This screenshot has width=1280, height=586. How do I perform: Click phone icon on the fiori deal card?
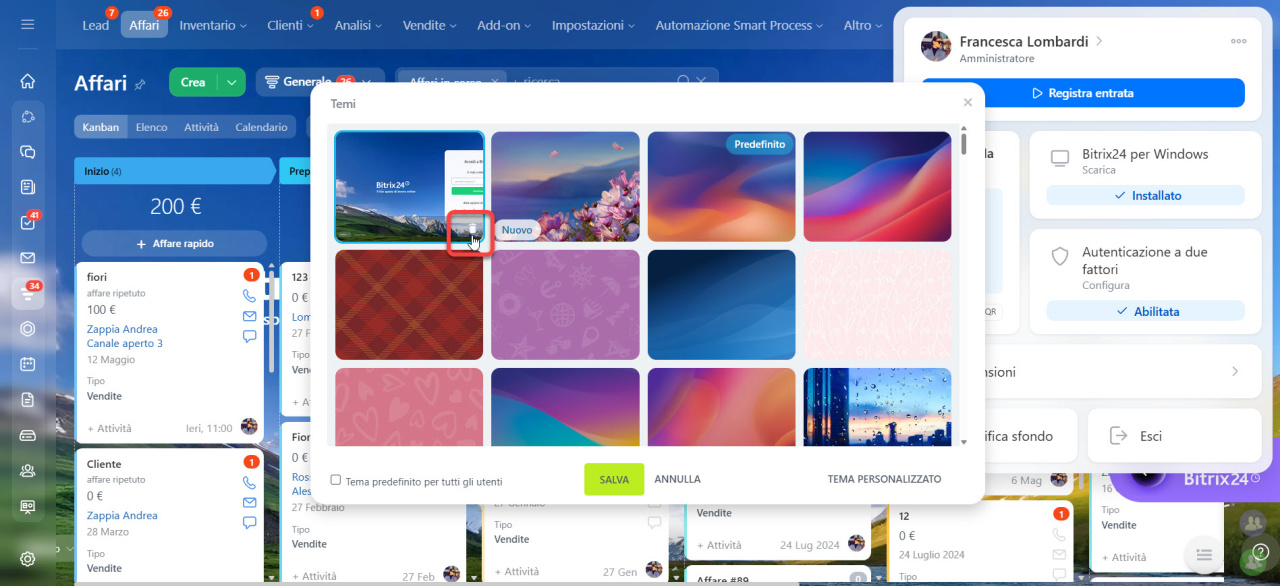click(249, 296)
